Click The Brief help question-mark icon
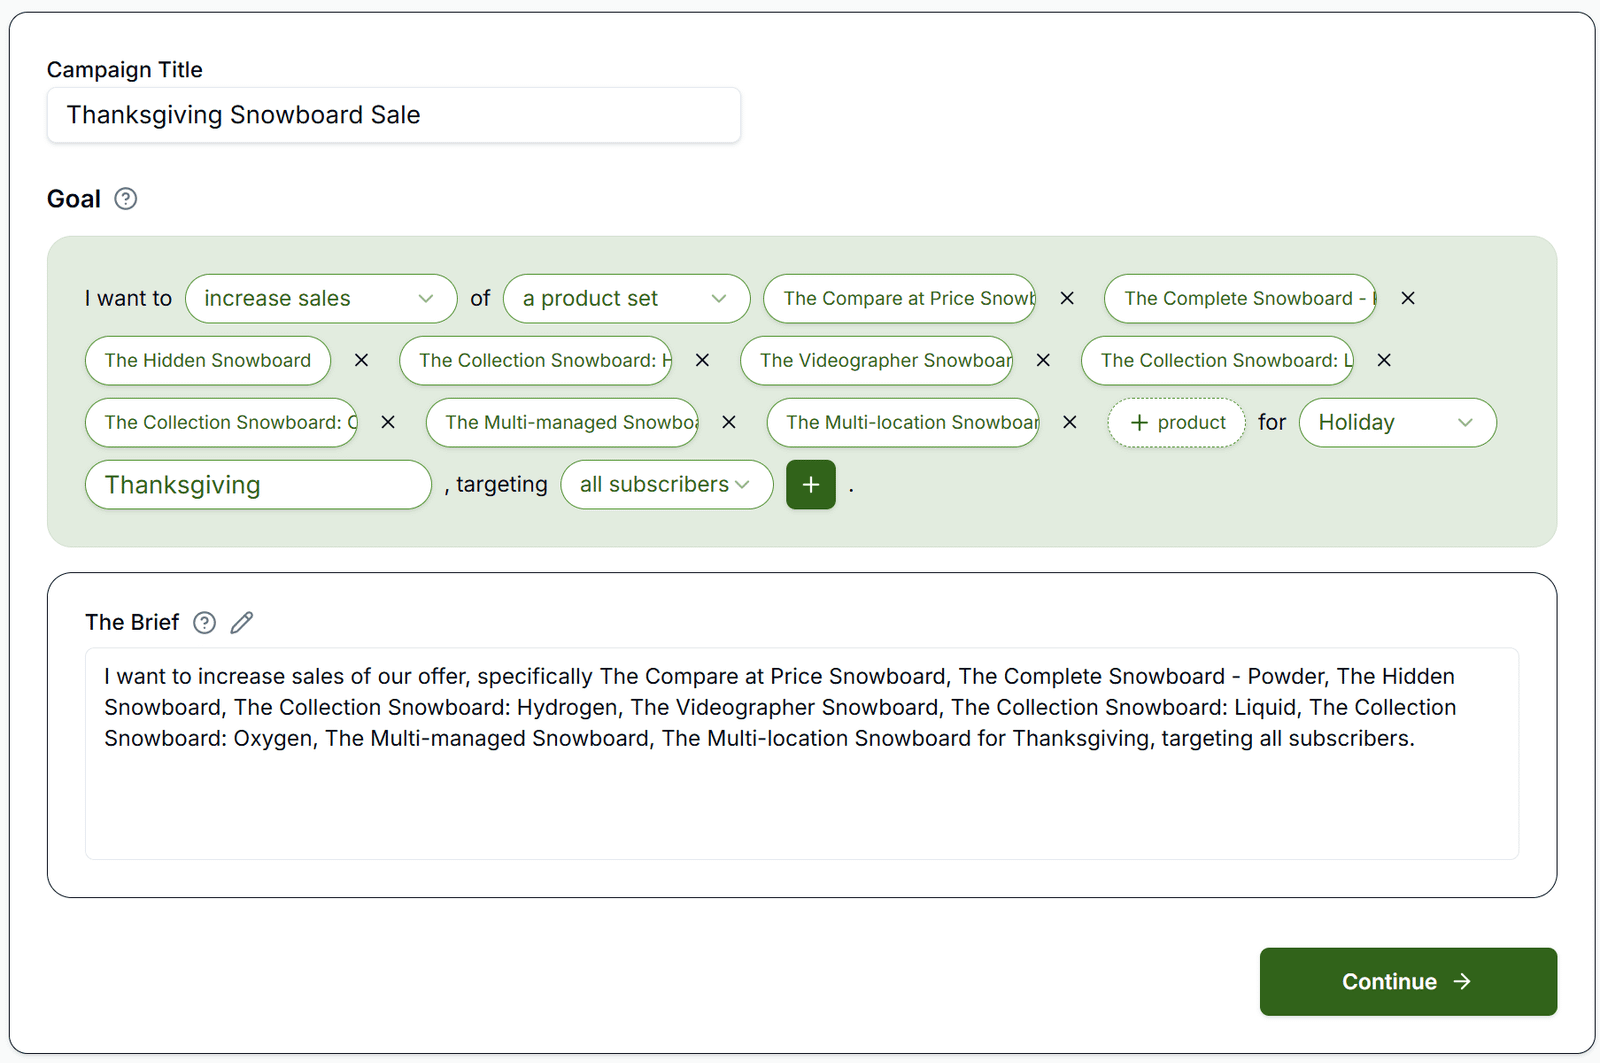The height and width of the screenshot is (1063, 1600). click(x=204, y=623)
